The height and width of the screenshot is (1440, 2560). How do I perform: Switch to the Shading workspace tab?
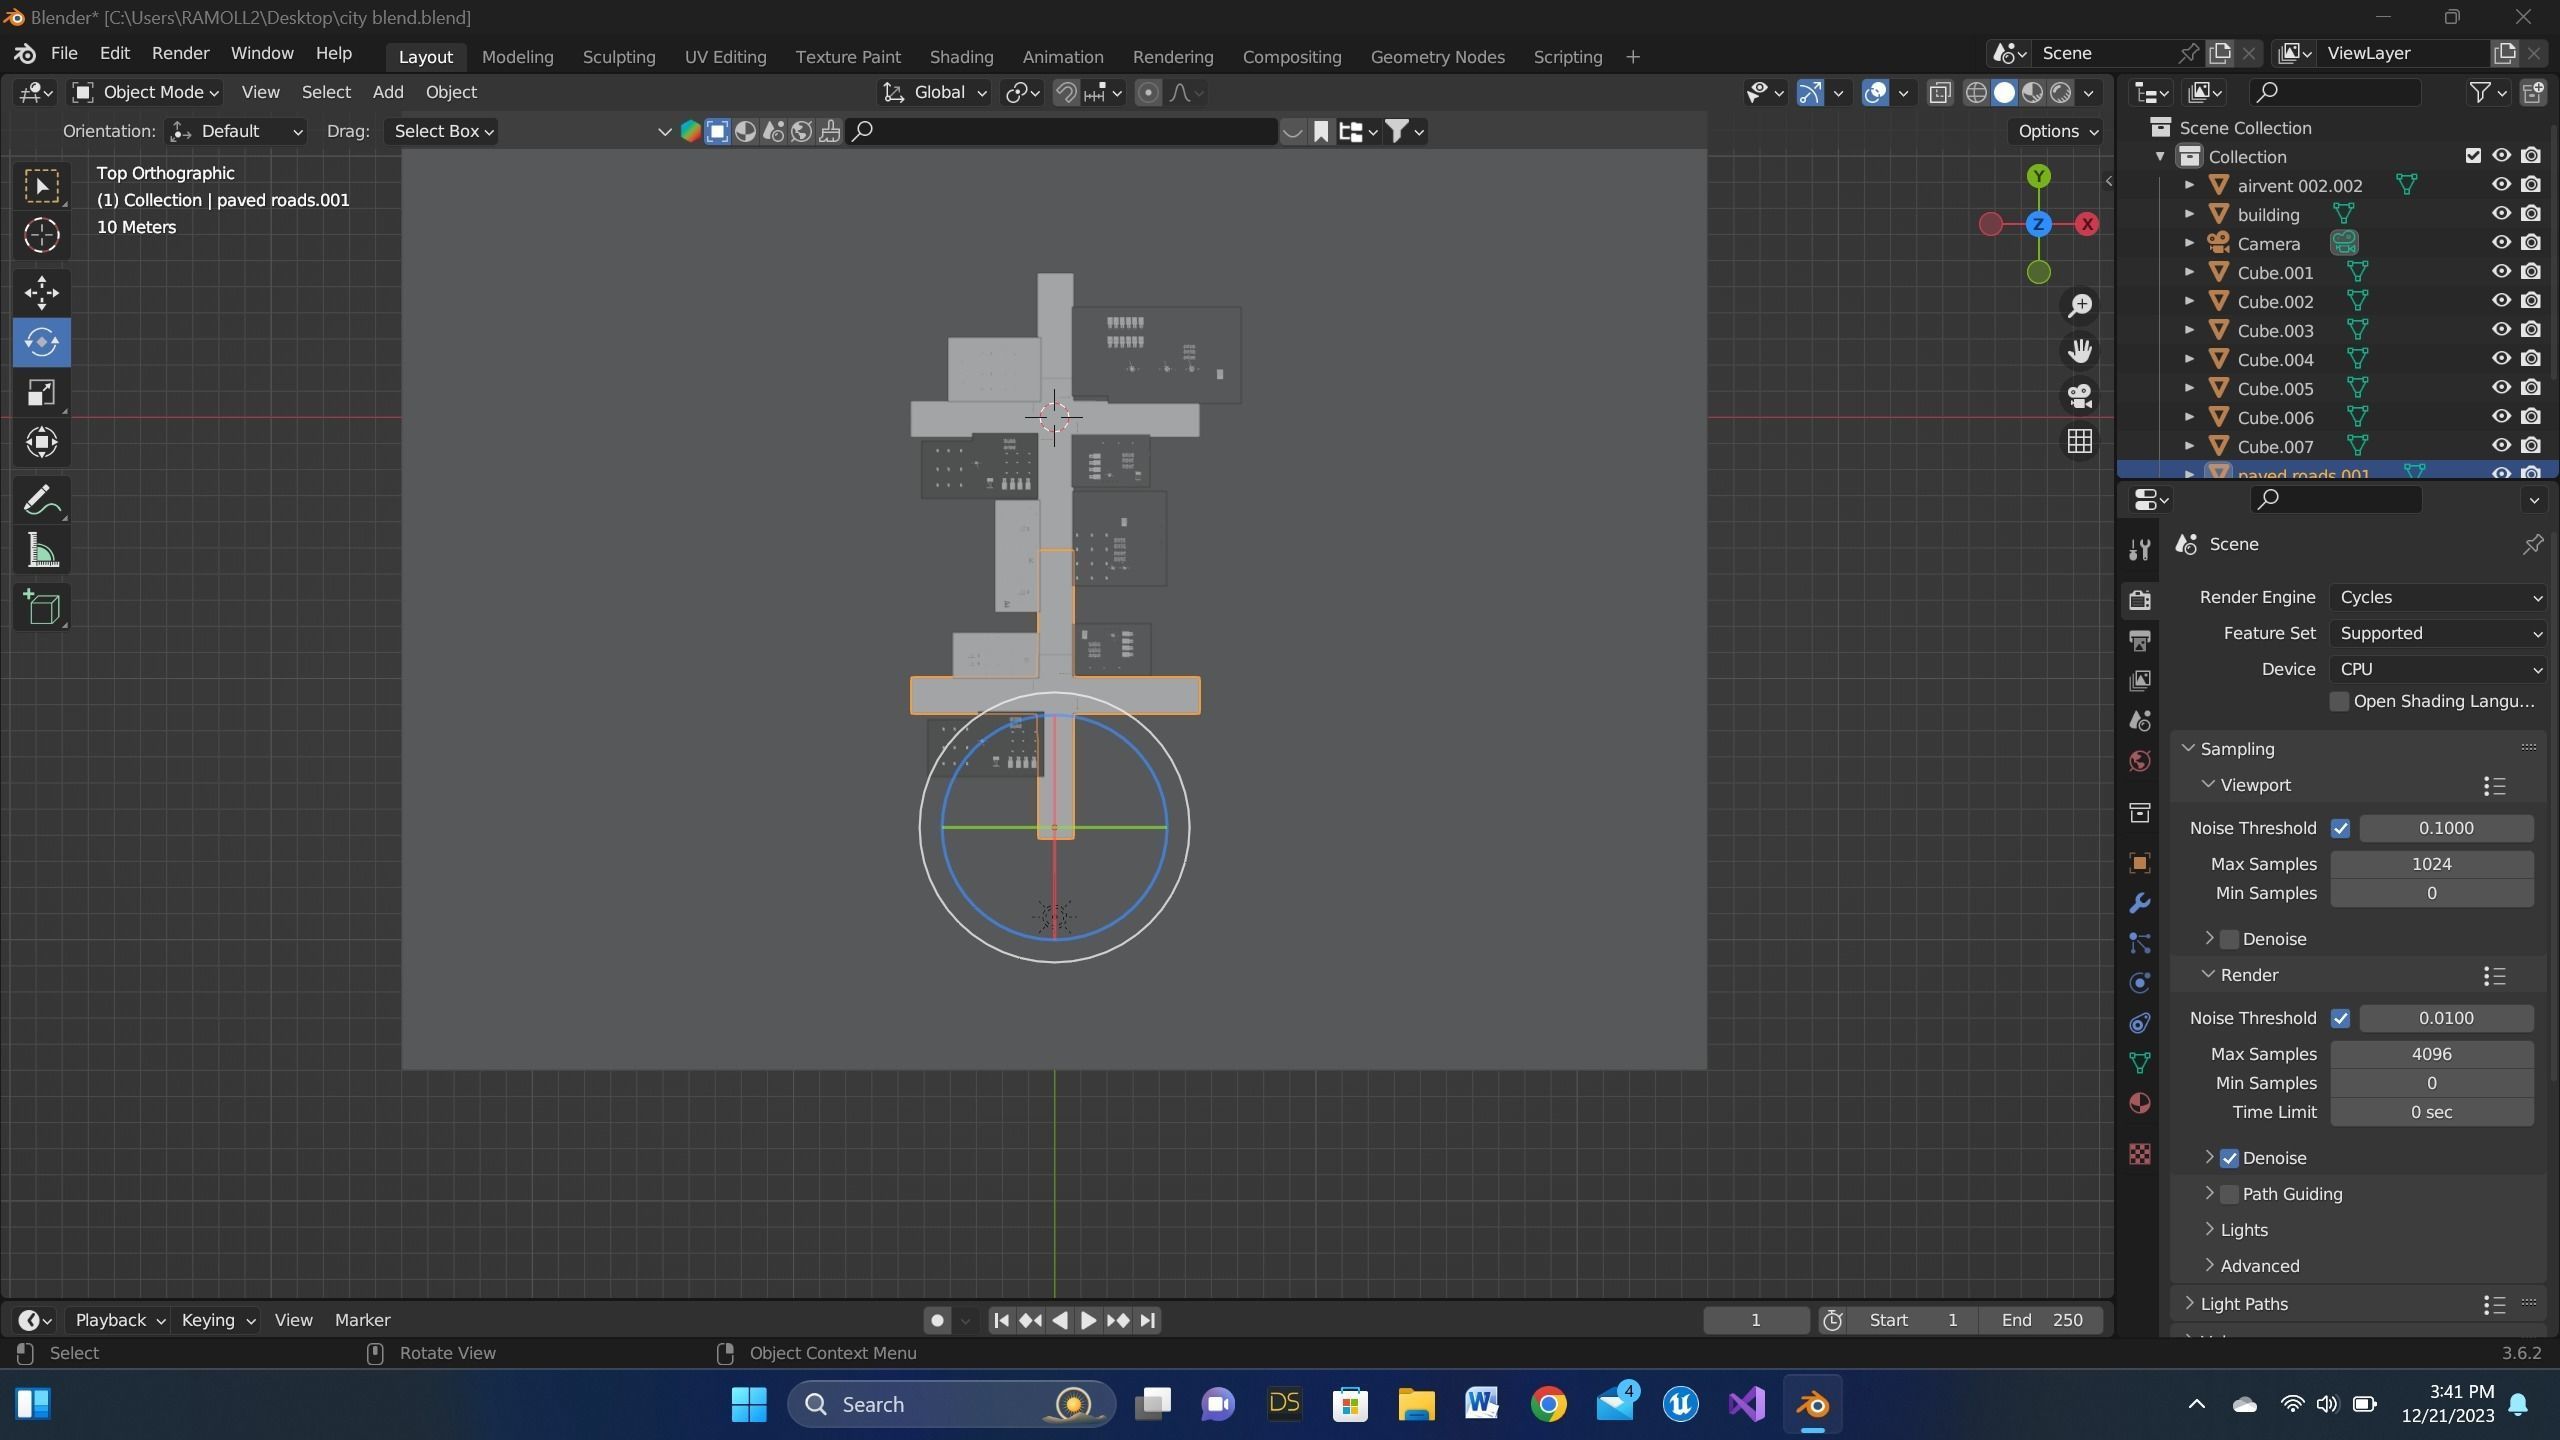pyautogui.click(x=961, y=57)
